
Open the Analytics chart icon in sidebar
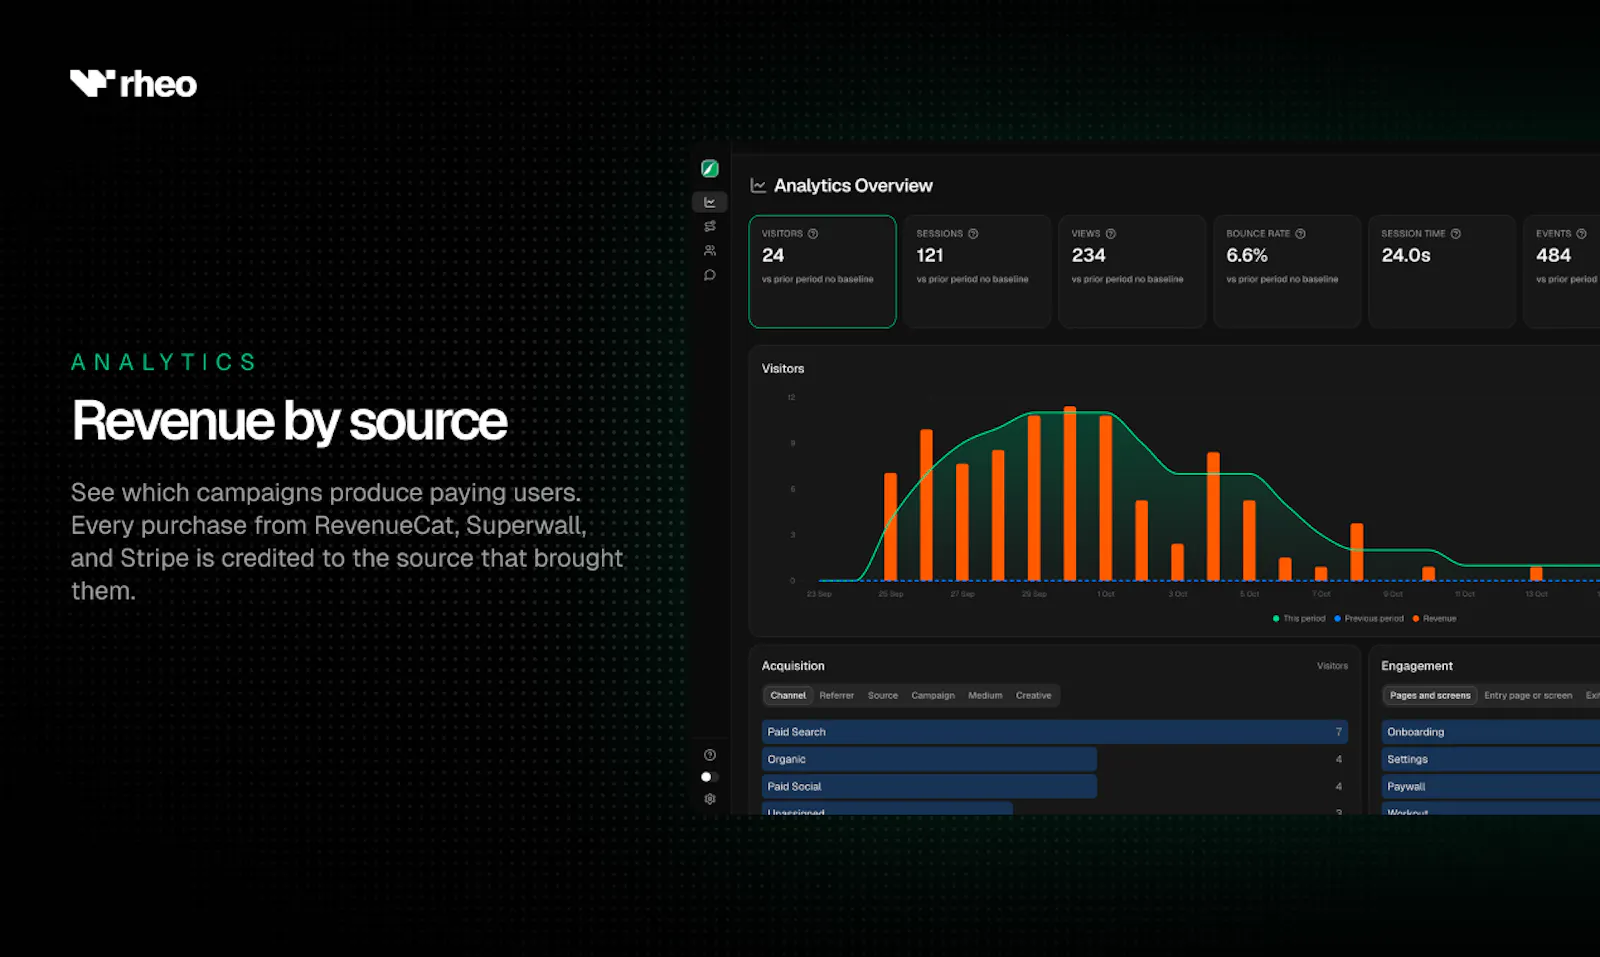point(710,202)
